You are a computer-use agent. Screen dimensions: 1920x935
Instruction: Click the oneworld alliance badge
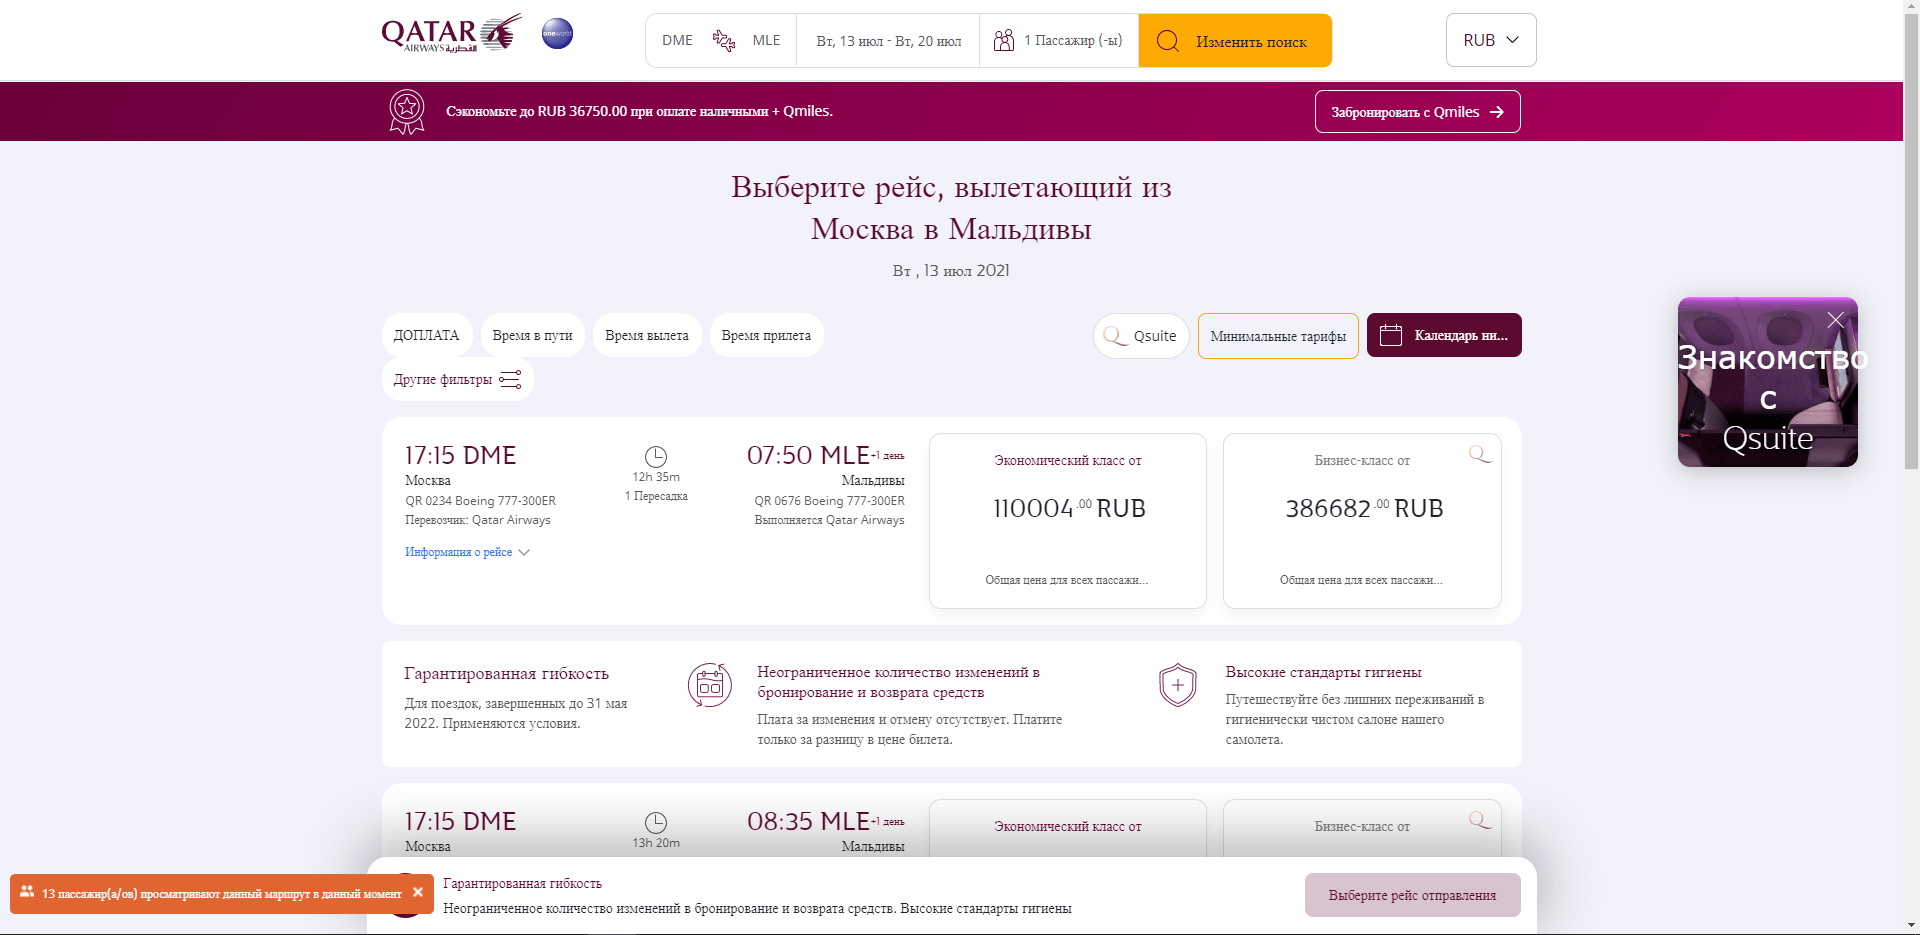(557, 33)
